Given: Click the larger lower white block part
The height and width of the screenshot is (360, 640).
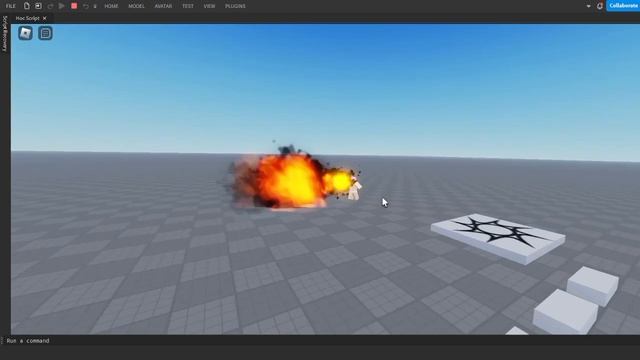Looking at the screenshot, I should [x=566, y=312].
